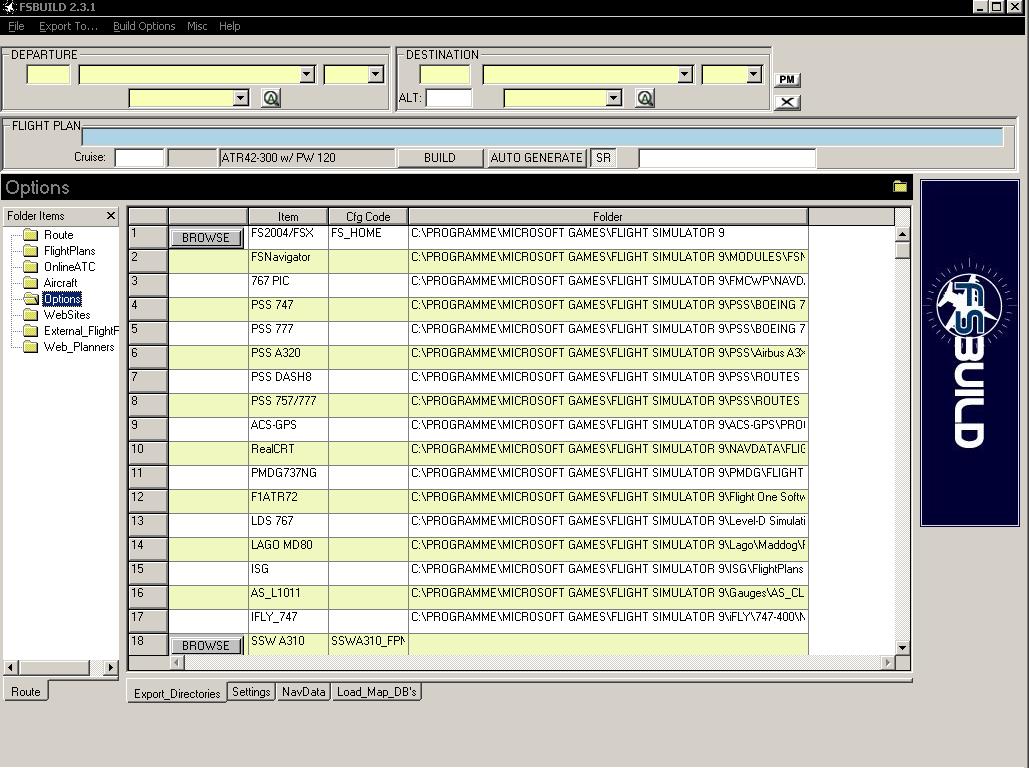1029x768 pixels.
Task: Click the departure ICAO input field
Action: pos(48,74)
